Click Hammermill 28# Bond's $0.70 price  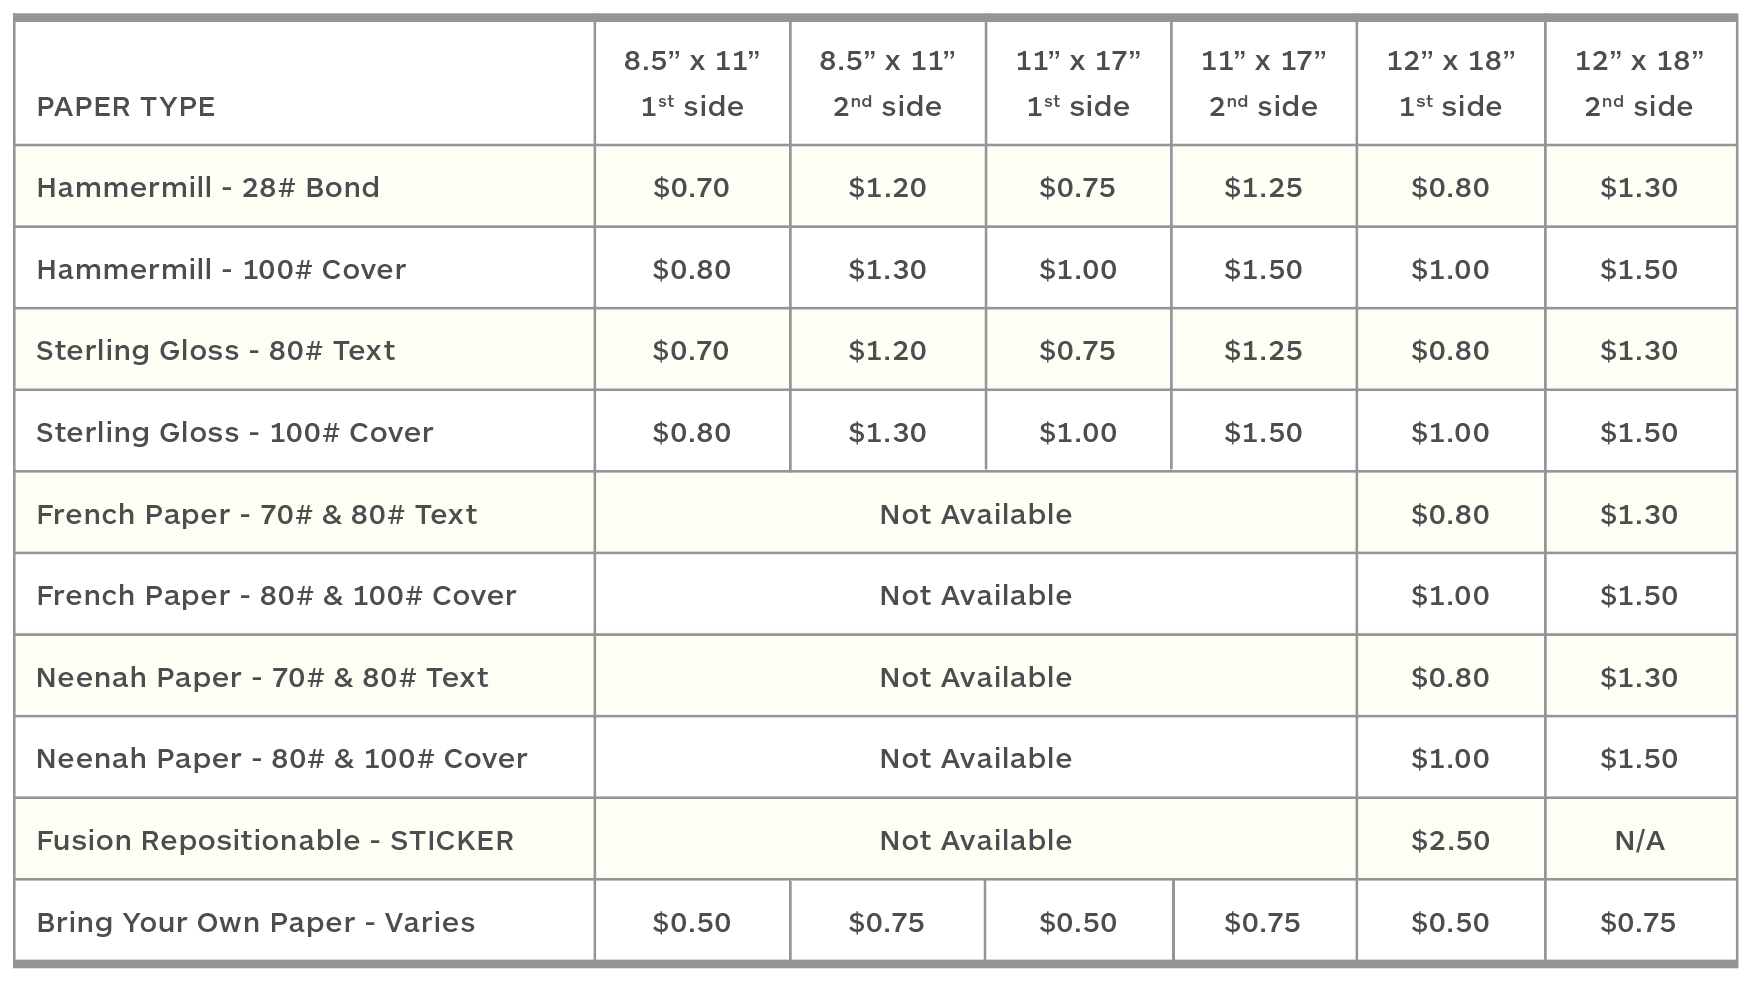(692, 187)
